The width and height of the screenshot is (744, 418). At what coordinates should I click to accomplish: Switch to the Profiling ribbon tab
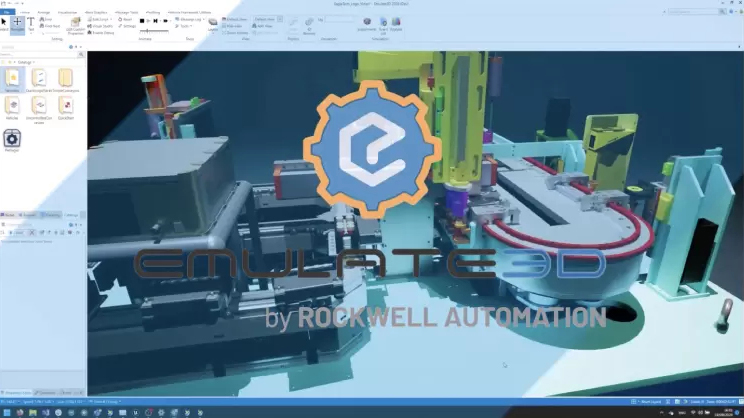[x=153, y=12]
